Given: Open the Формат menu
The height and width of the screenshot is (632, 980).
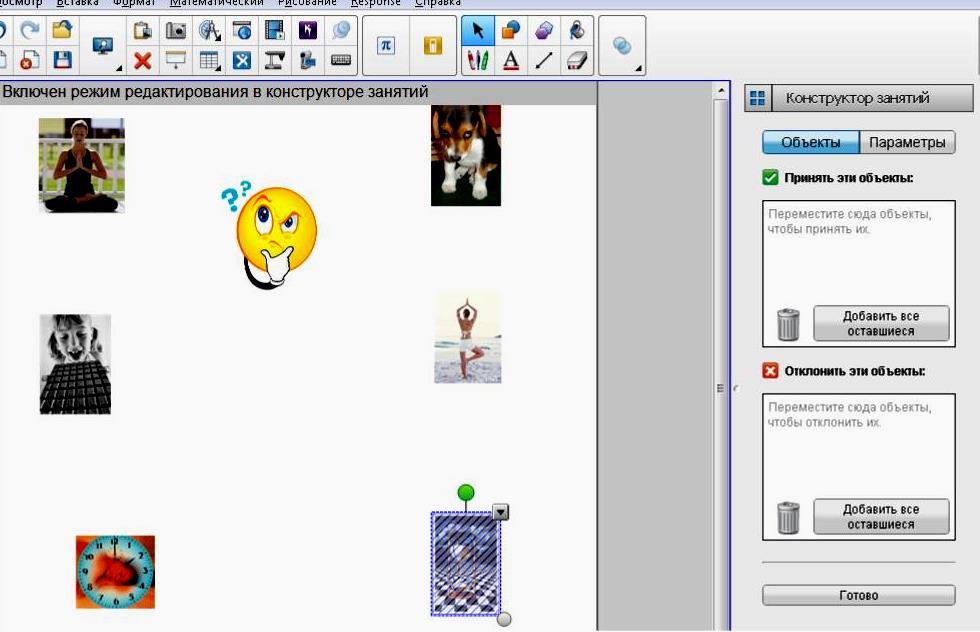Looking at the screenshot, I should pos(134,3).
